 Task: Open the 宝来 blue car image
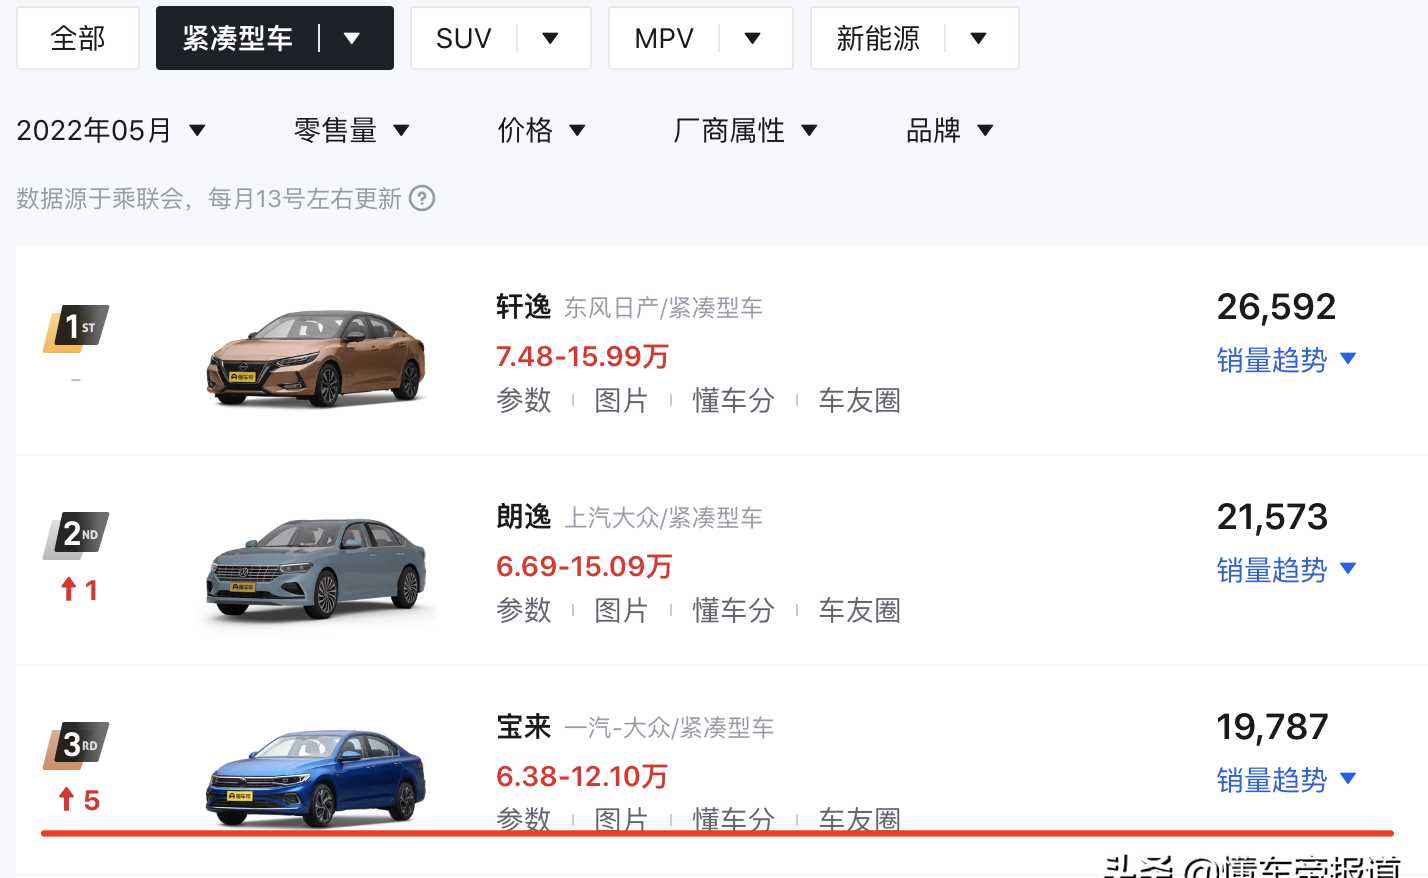[316, 777]
